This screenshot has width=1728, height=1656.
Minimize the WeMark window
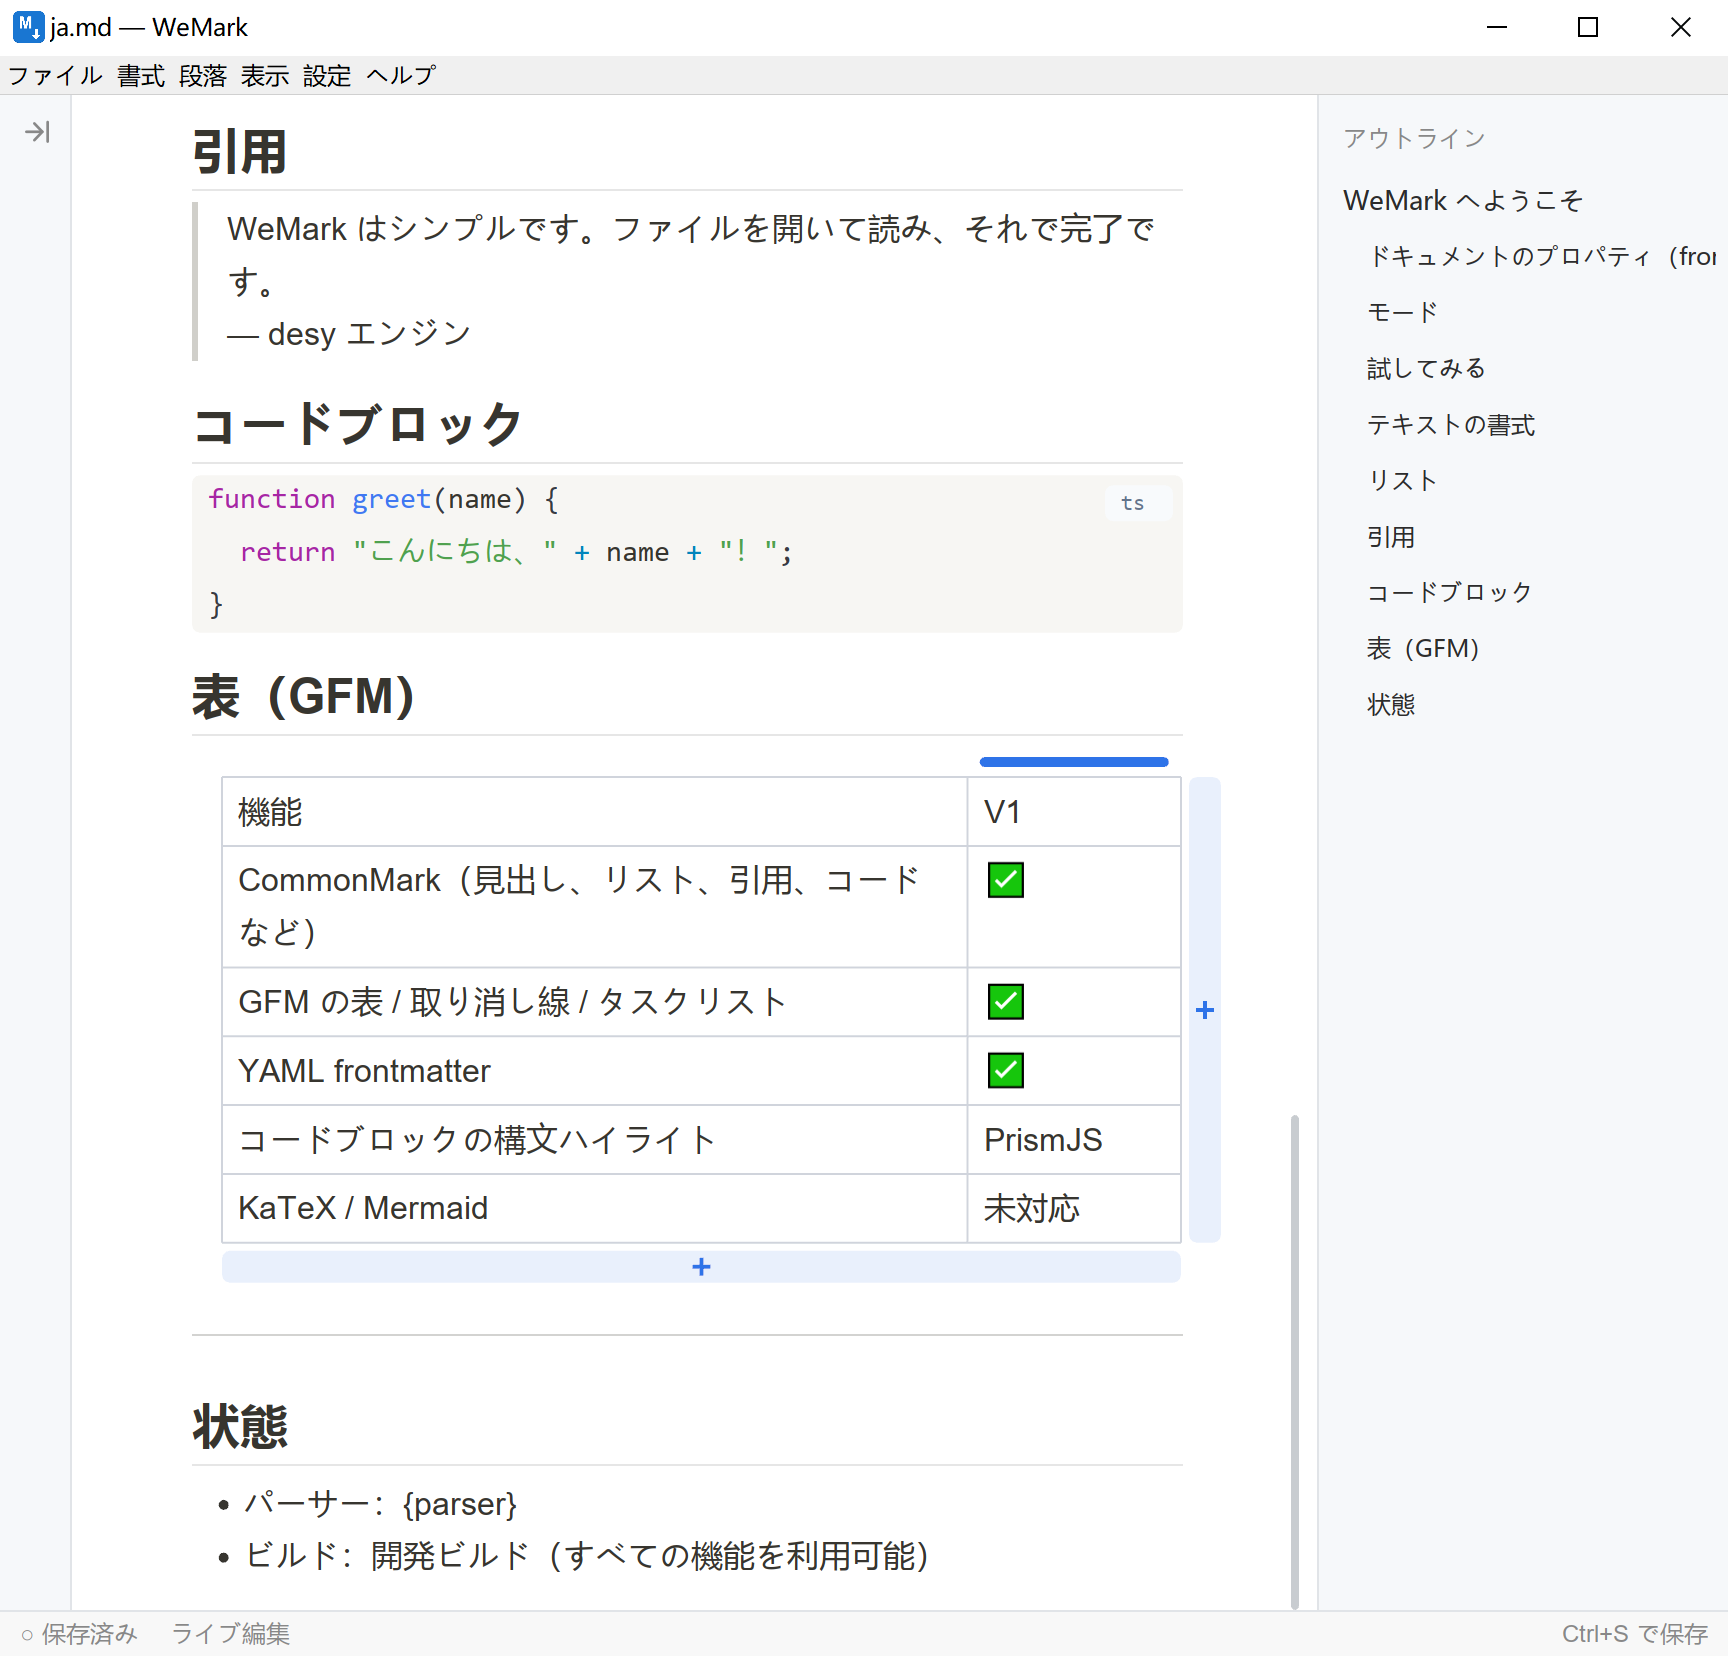[x=1496, y=27]
